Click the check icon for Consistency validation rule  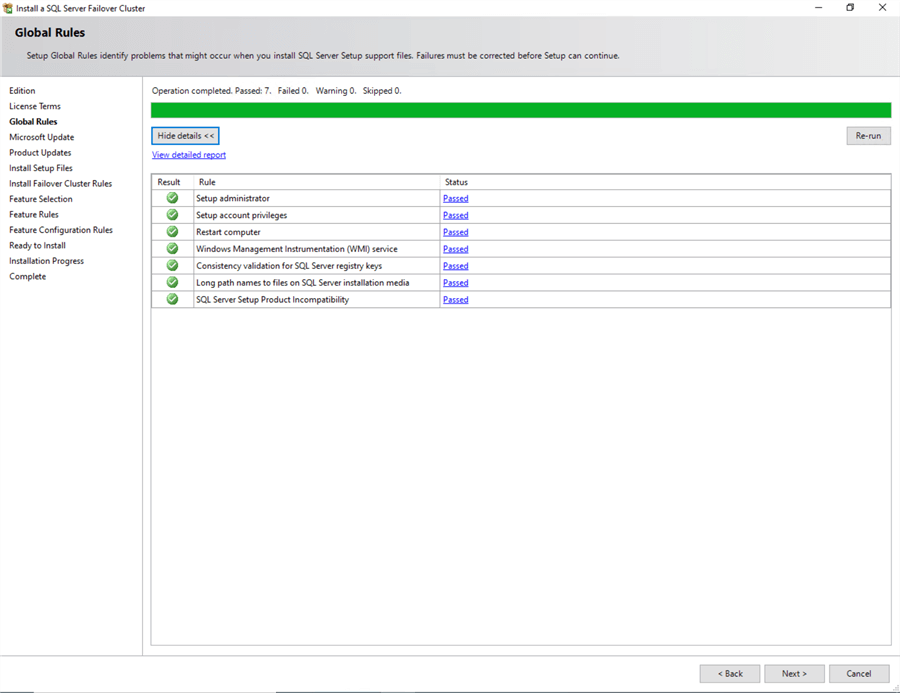[172, 265]
